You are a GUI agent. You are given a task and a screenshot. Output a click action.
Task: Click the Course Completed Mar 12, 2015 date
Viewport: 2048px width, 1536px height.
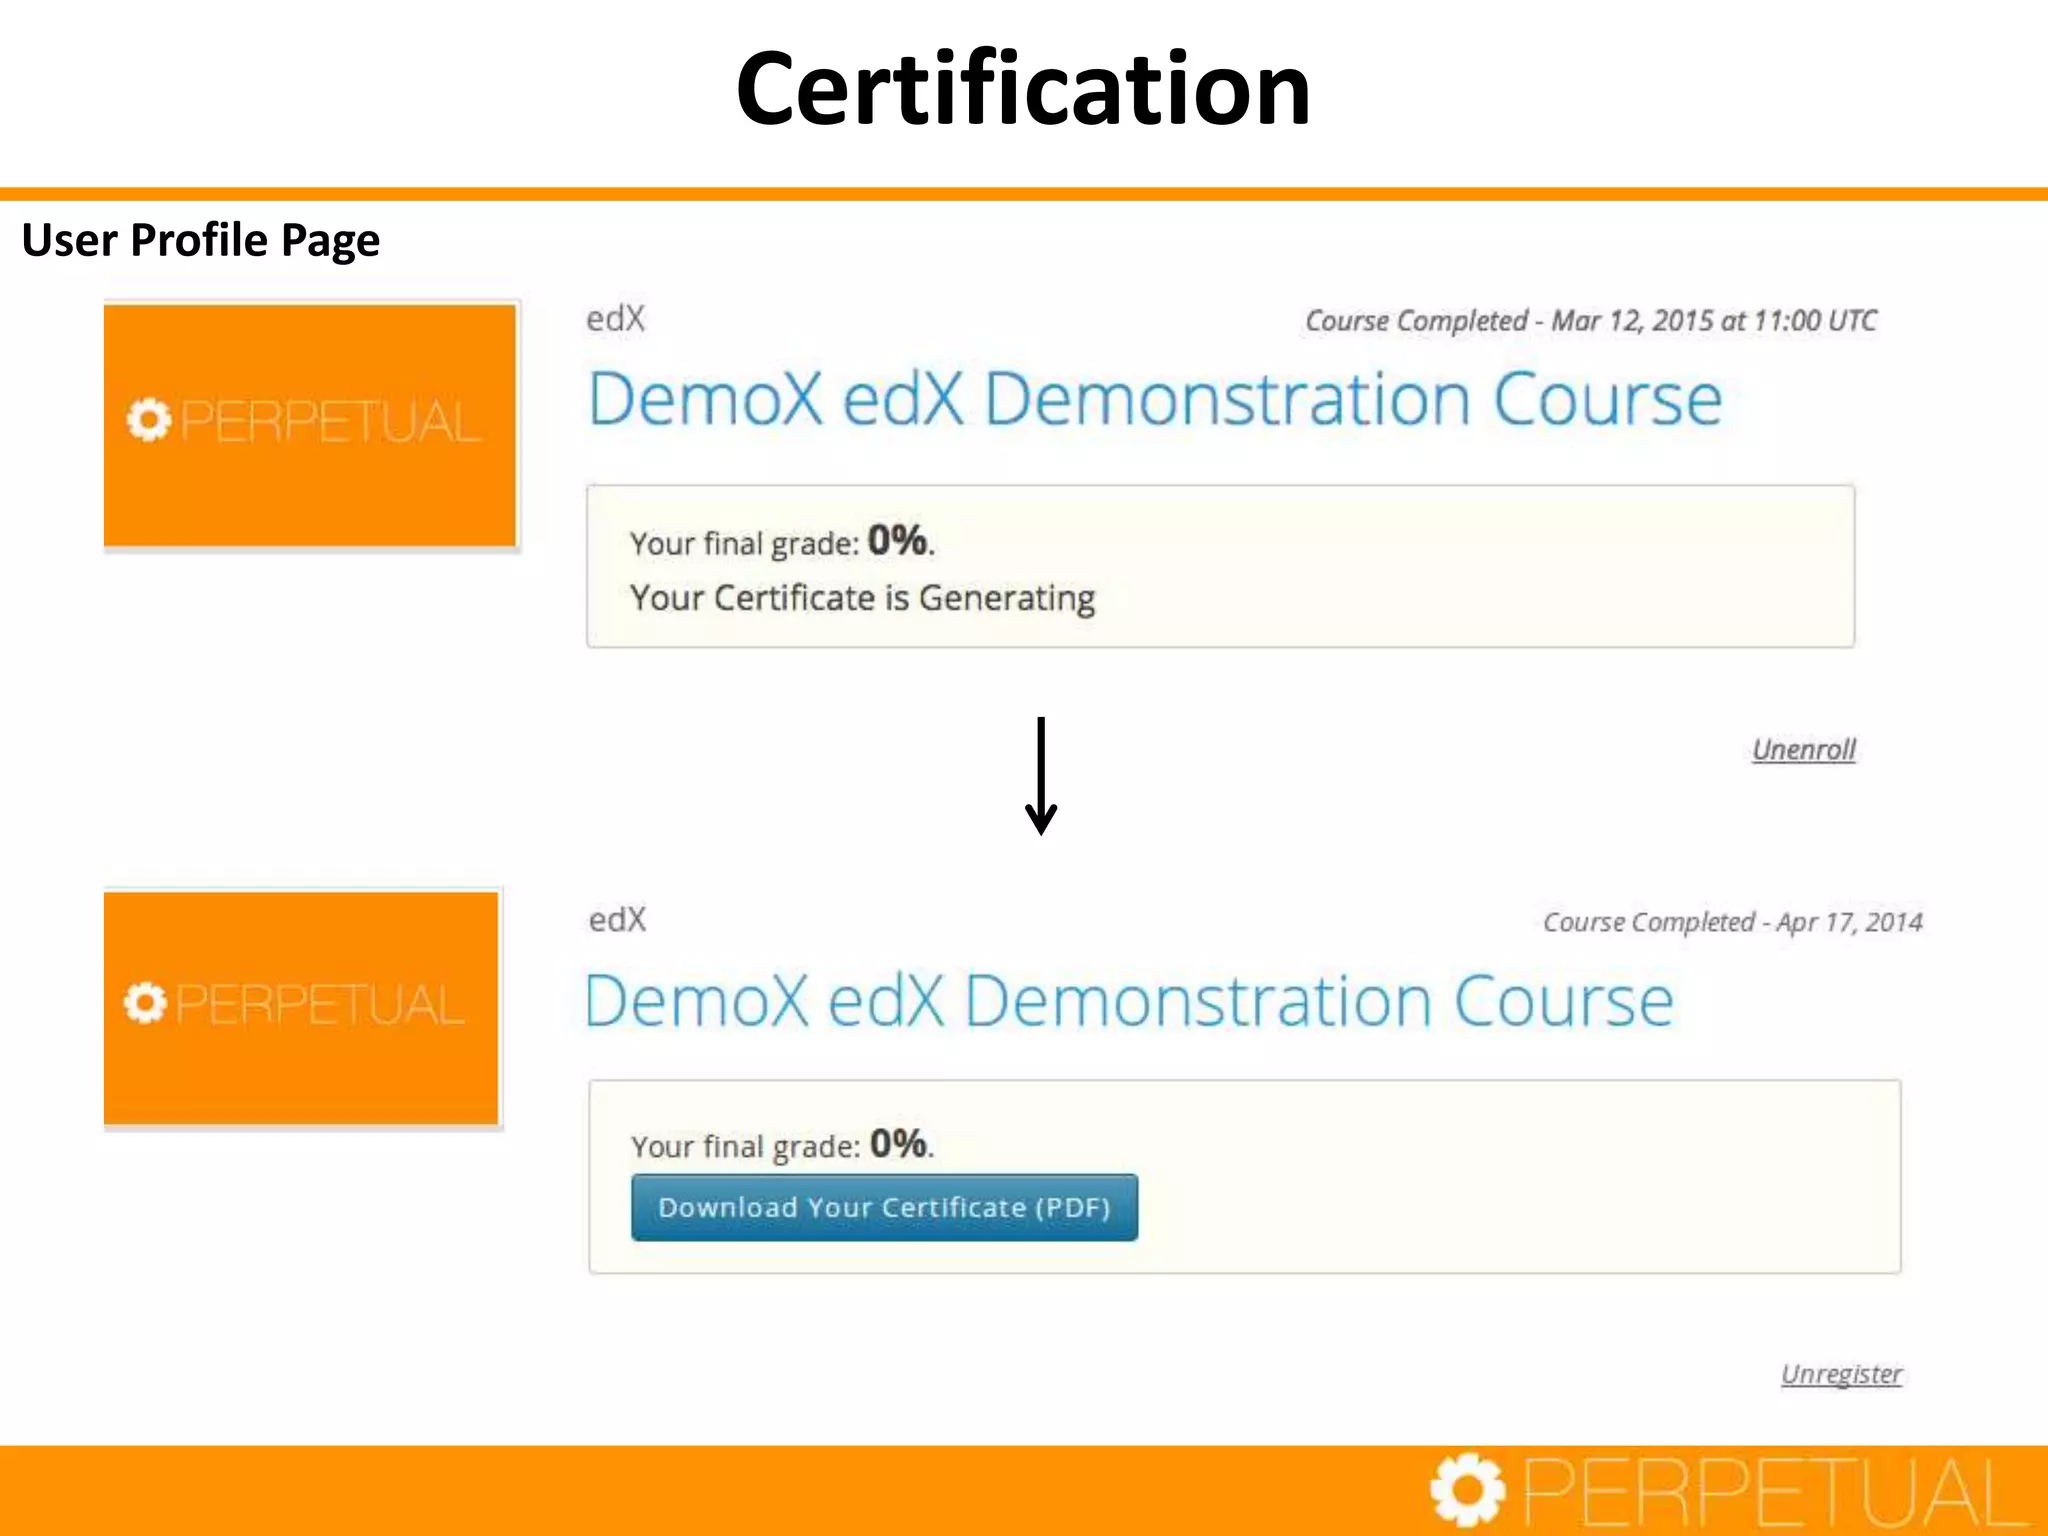coord(1590,321)
